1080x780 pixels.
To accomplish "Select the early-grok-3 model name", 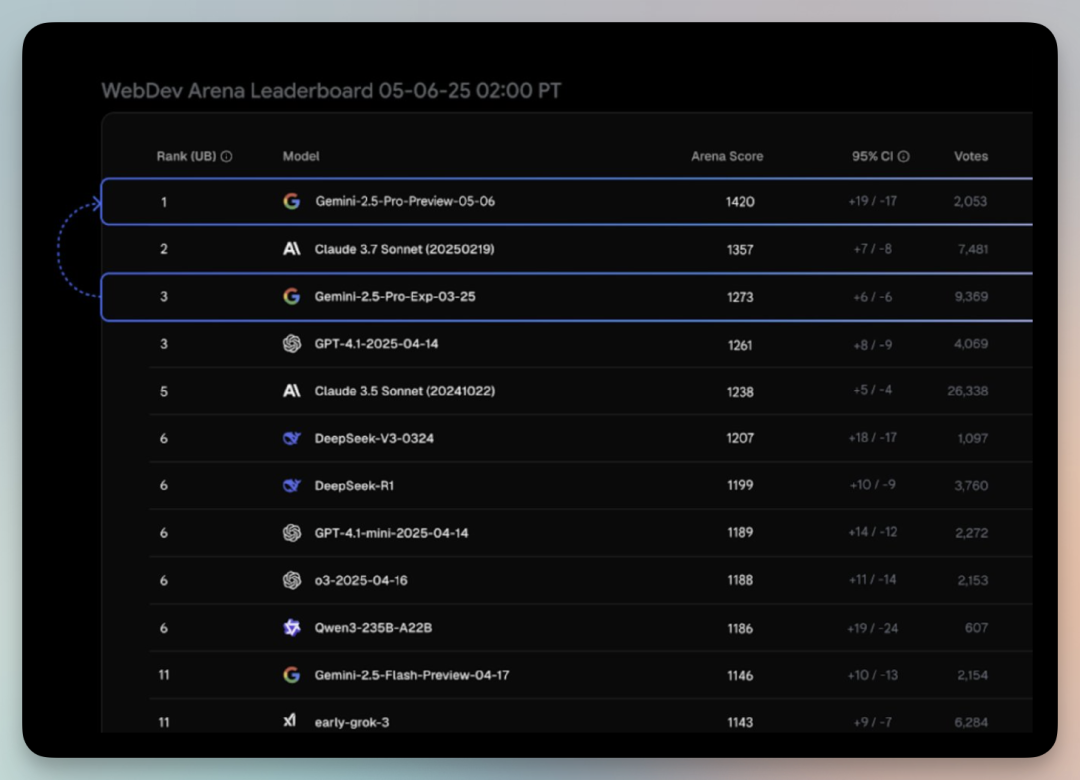I will pyautogui.click(x=351, y=722).
